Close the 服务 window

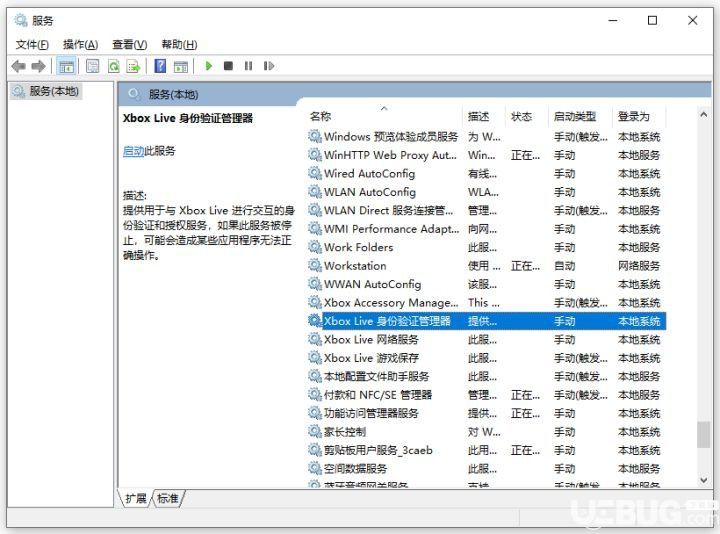(x=692, y=20)
